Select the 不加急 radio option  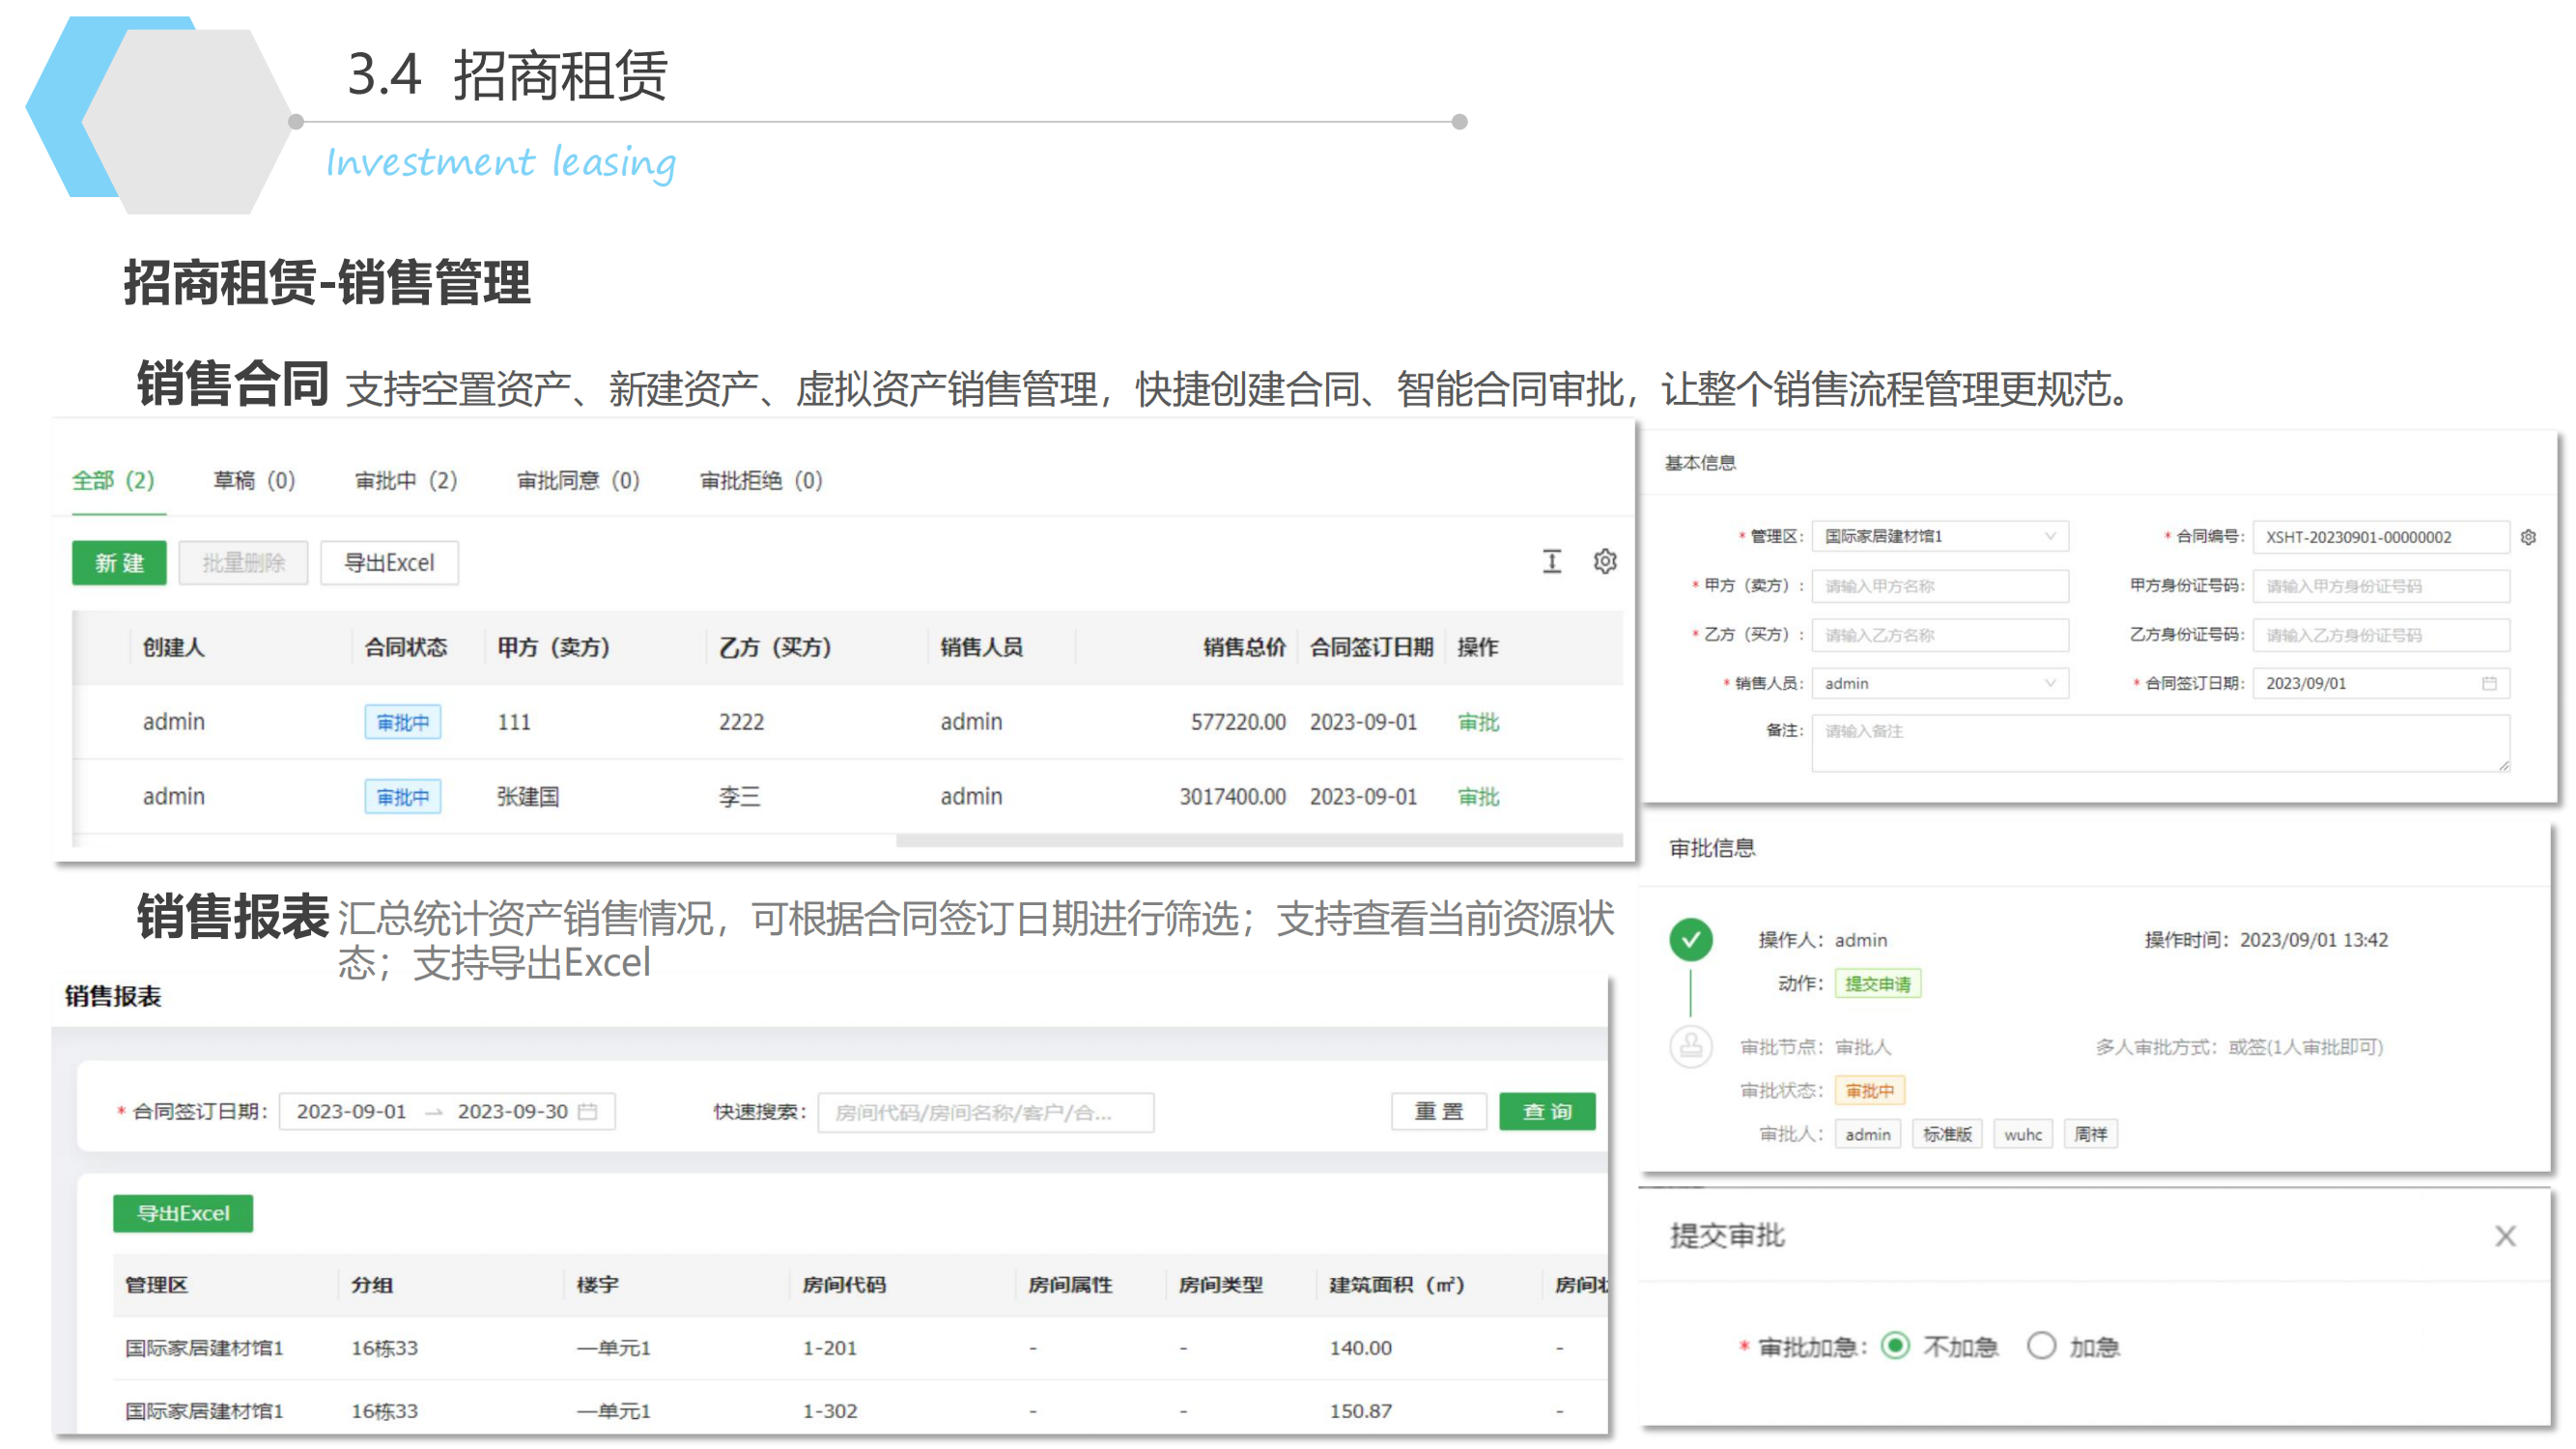pos(1894,1346)
